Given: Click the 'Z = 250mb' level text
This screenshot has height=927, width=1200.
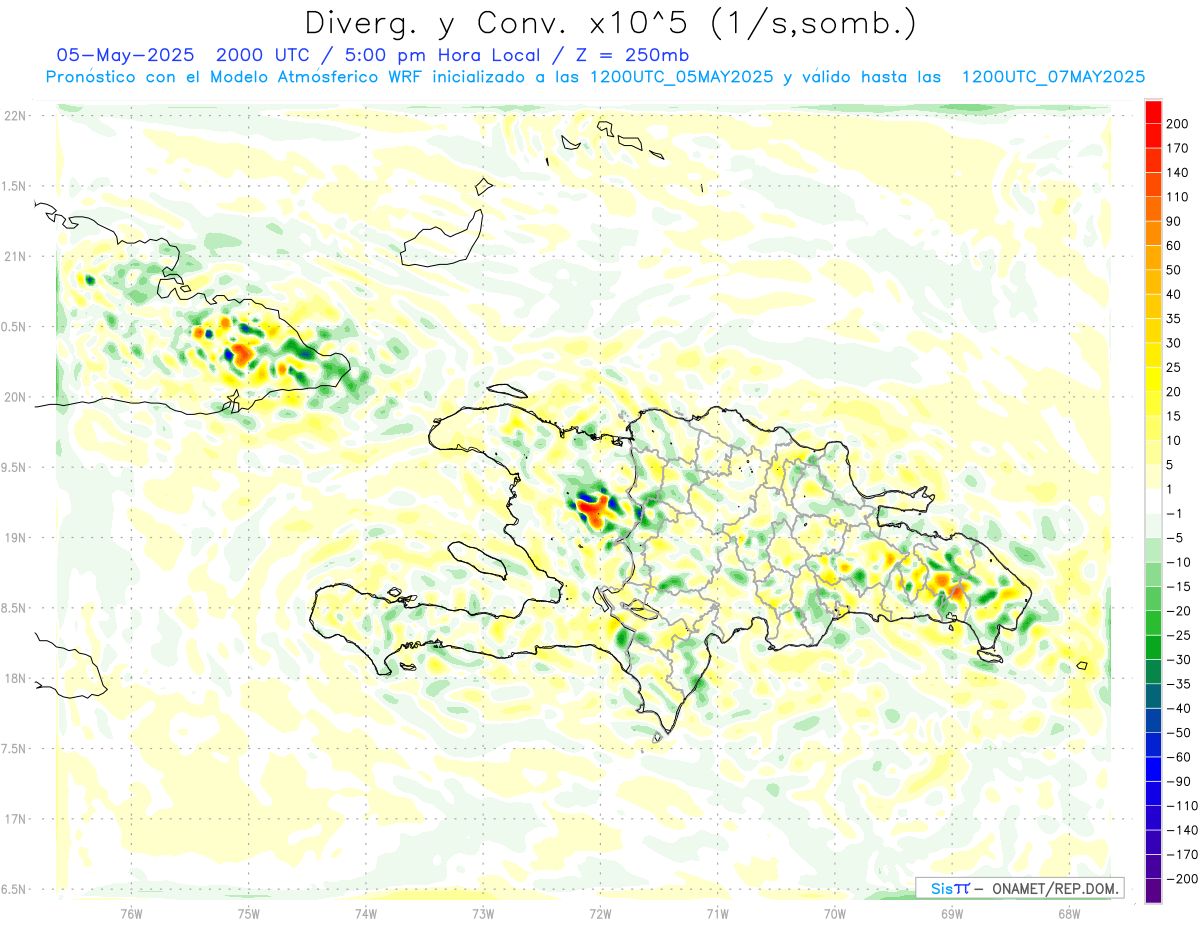Looking at the screenshot, I should (x=631, y=55).
